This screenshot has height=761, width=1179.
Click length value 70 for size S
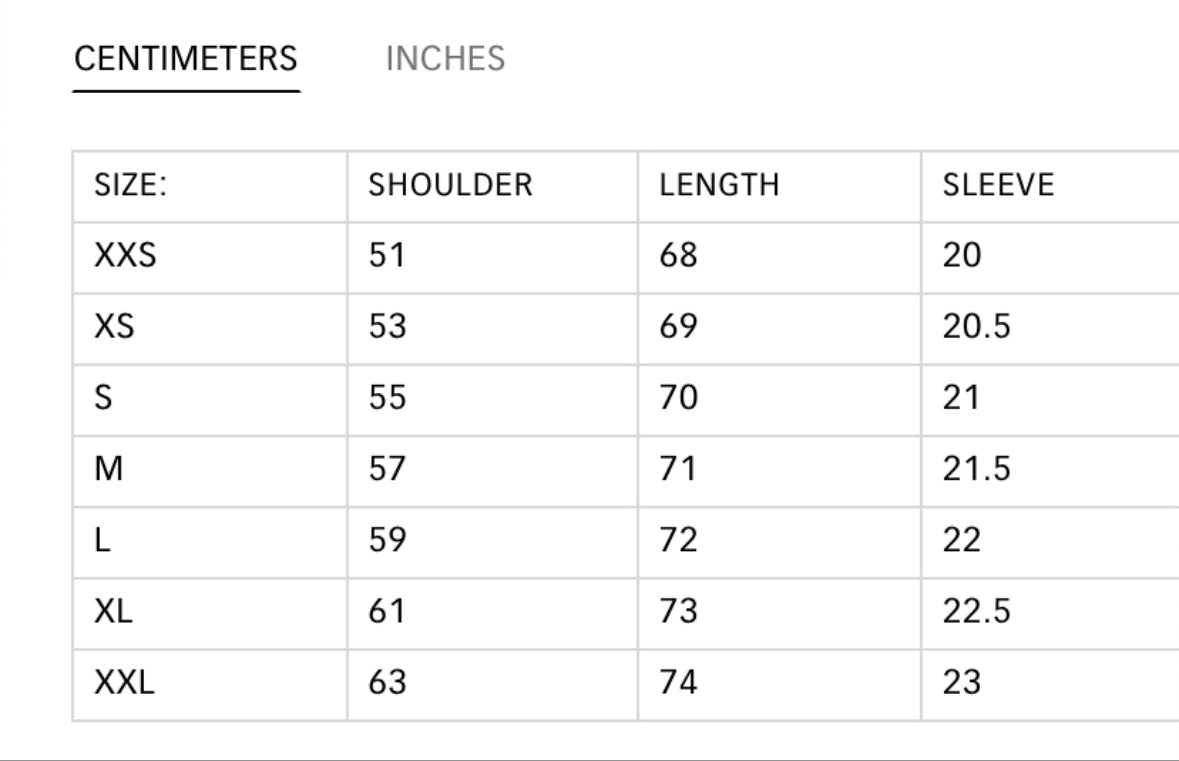pos(678,398)
